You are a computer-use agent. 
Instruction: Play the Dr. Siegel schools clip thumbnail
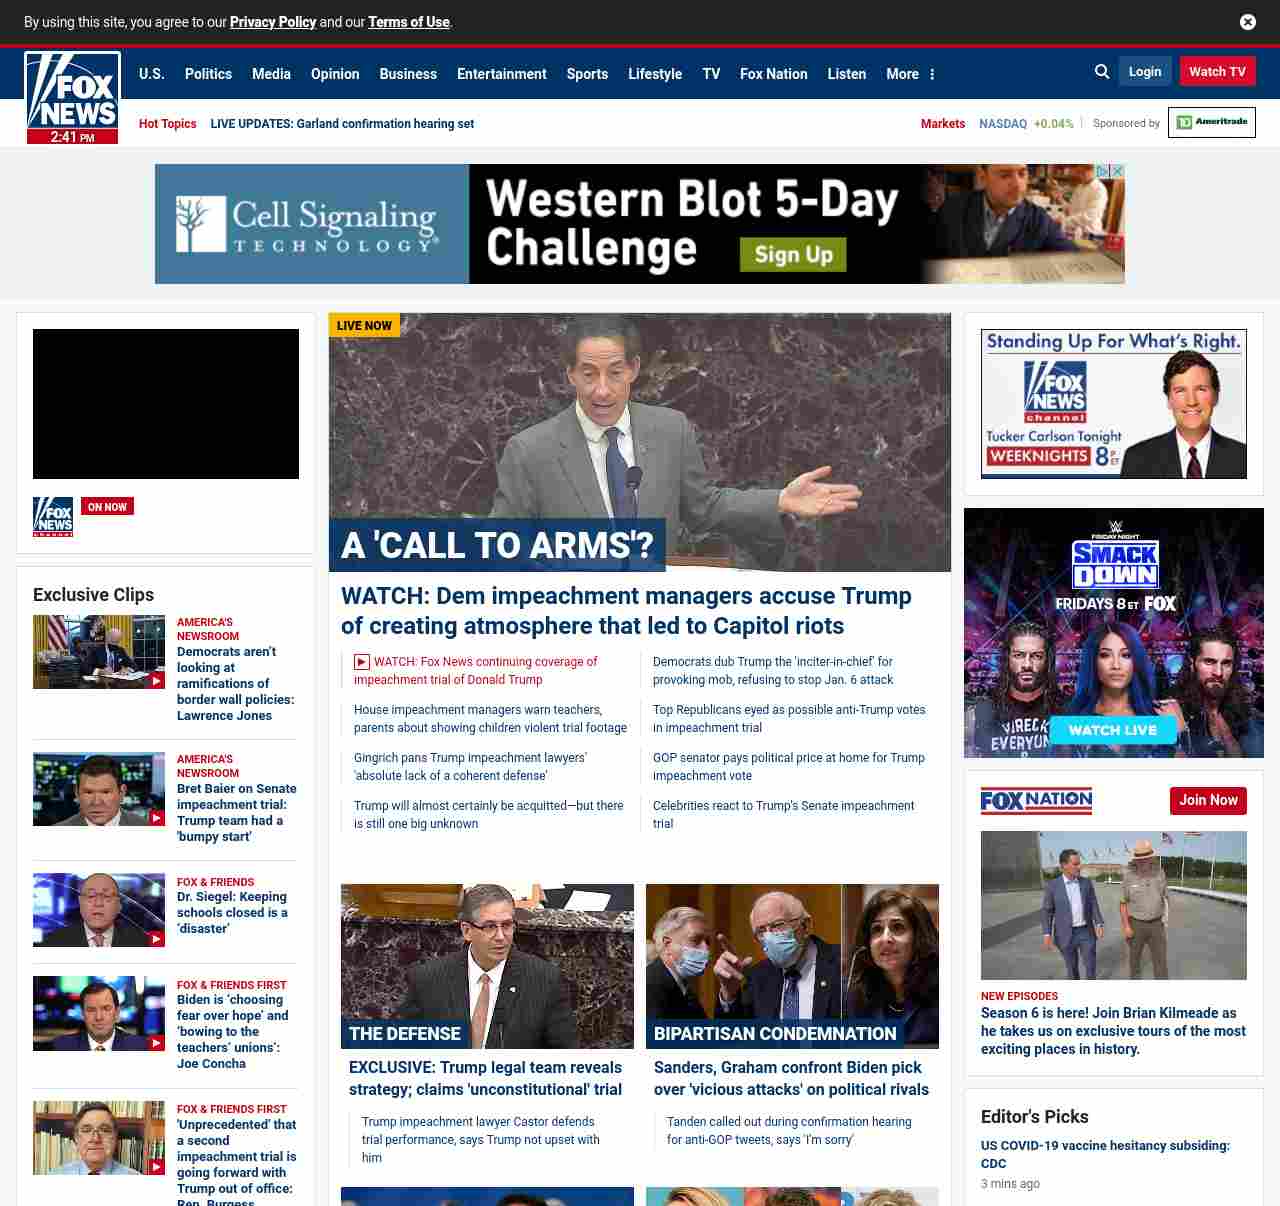[x=99, y=910]
